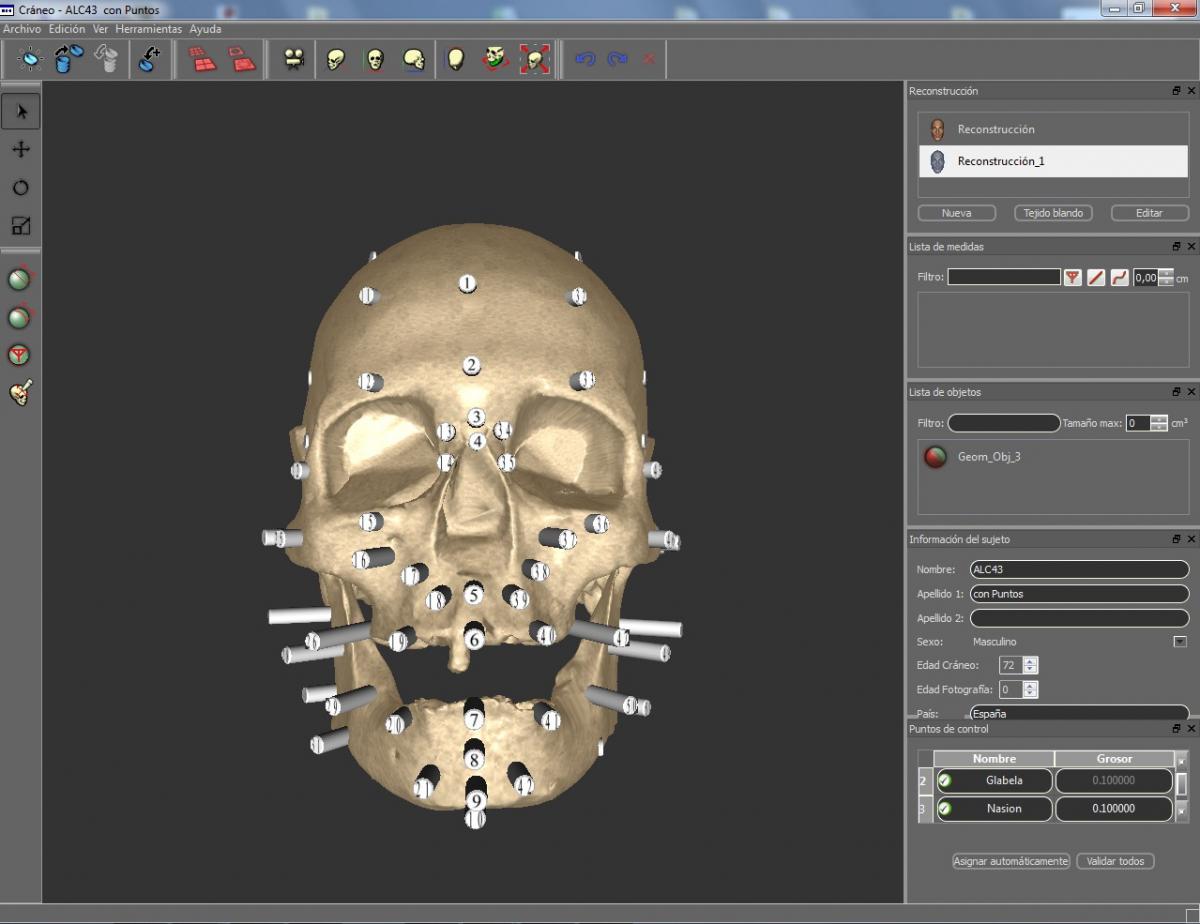Select the move (cross arrows) tool

(21, 149)
